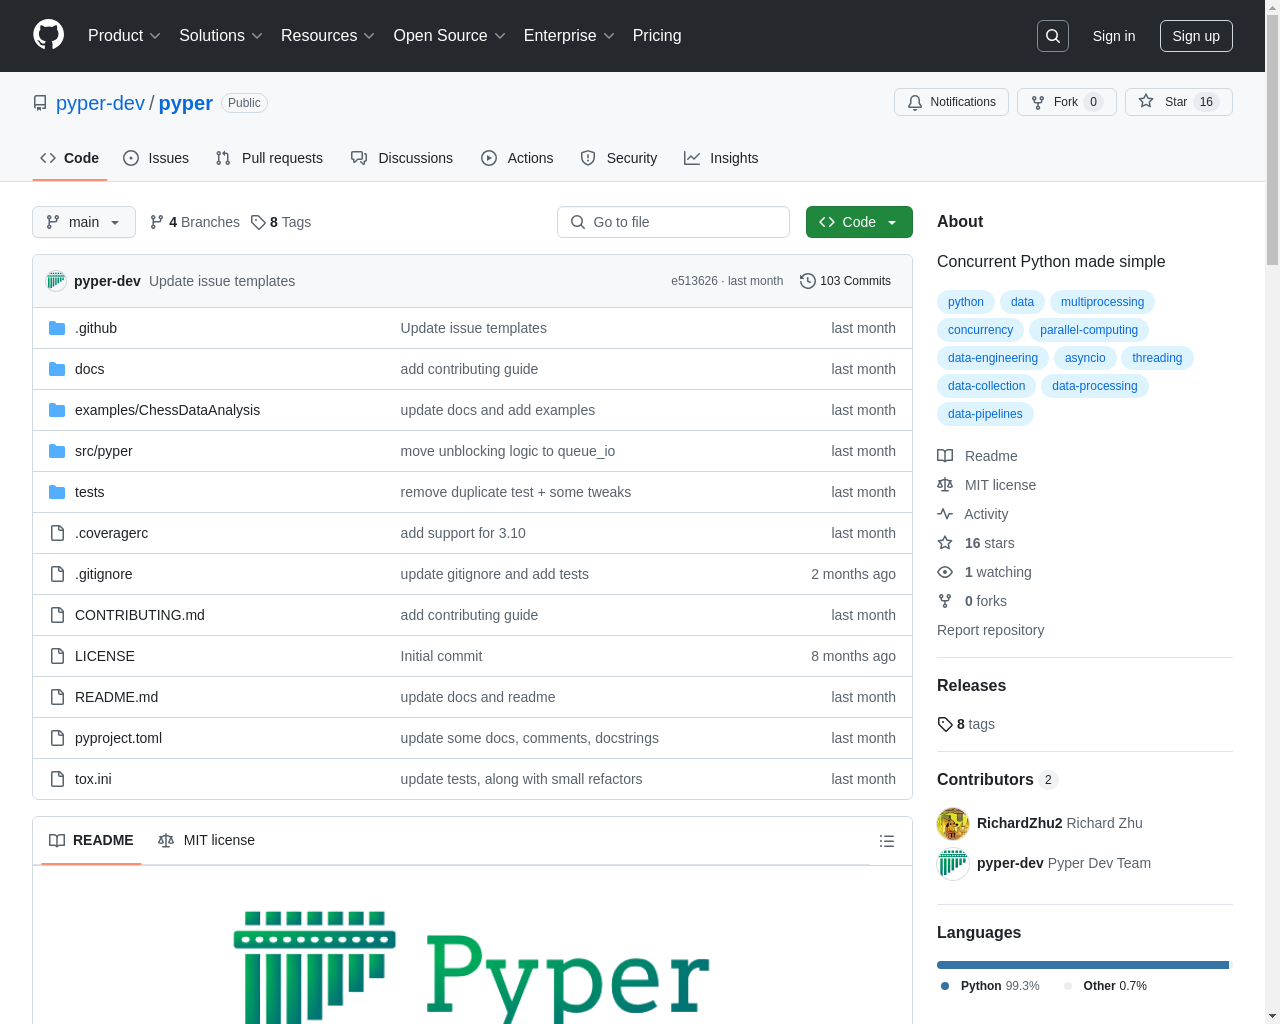The width and height of the screenshot is (1280, 1024).
Task: Click the fork icon beside 0 forks
Action: tap(945, 601)
